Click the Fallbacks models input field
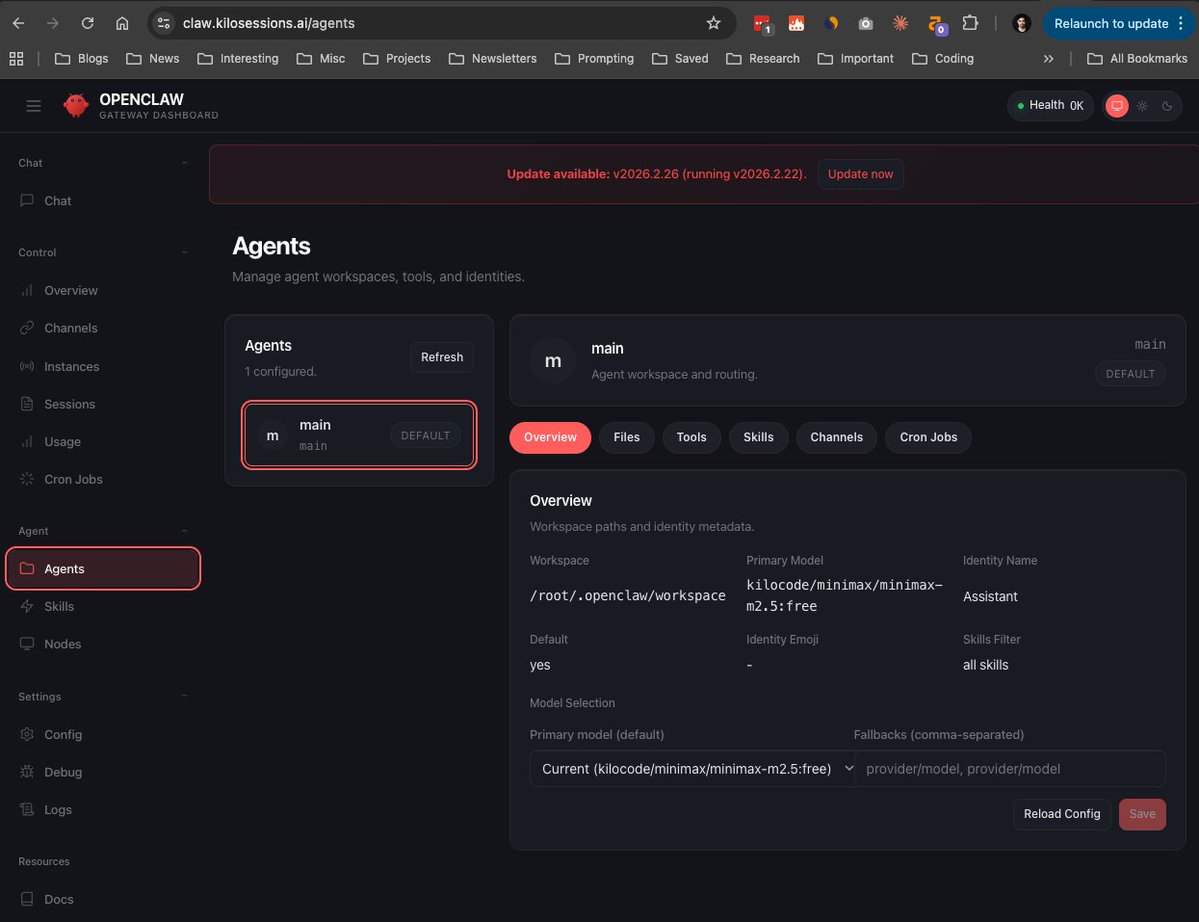Image resolution: width=1199 pixels, height=922 pixels. [x=1009, y=768]
